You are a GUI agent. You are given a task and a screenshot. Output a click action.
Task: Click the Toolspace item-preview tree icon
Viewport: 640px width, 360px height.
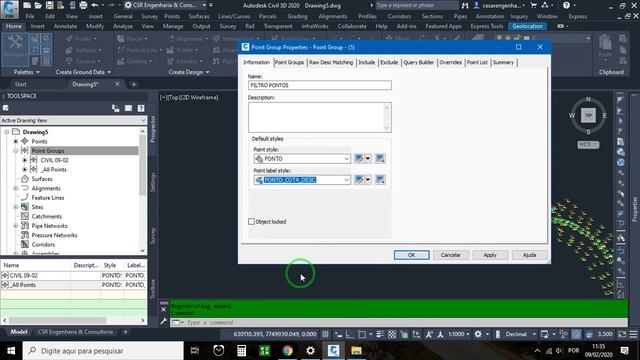(x=116, y=108)
